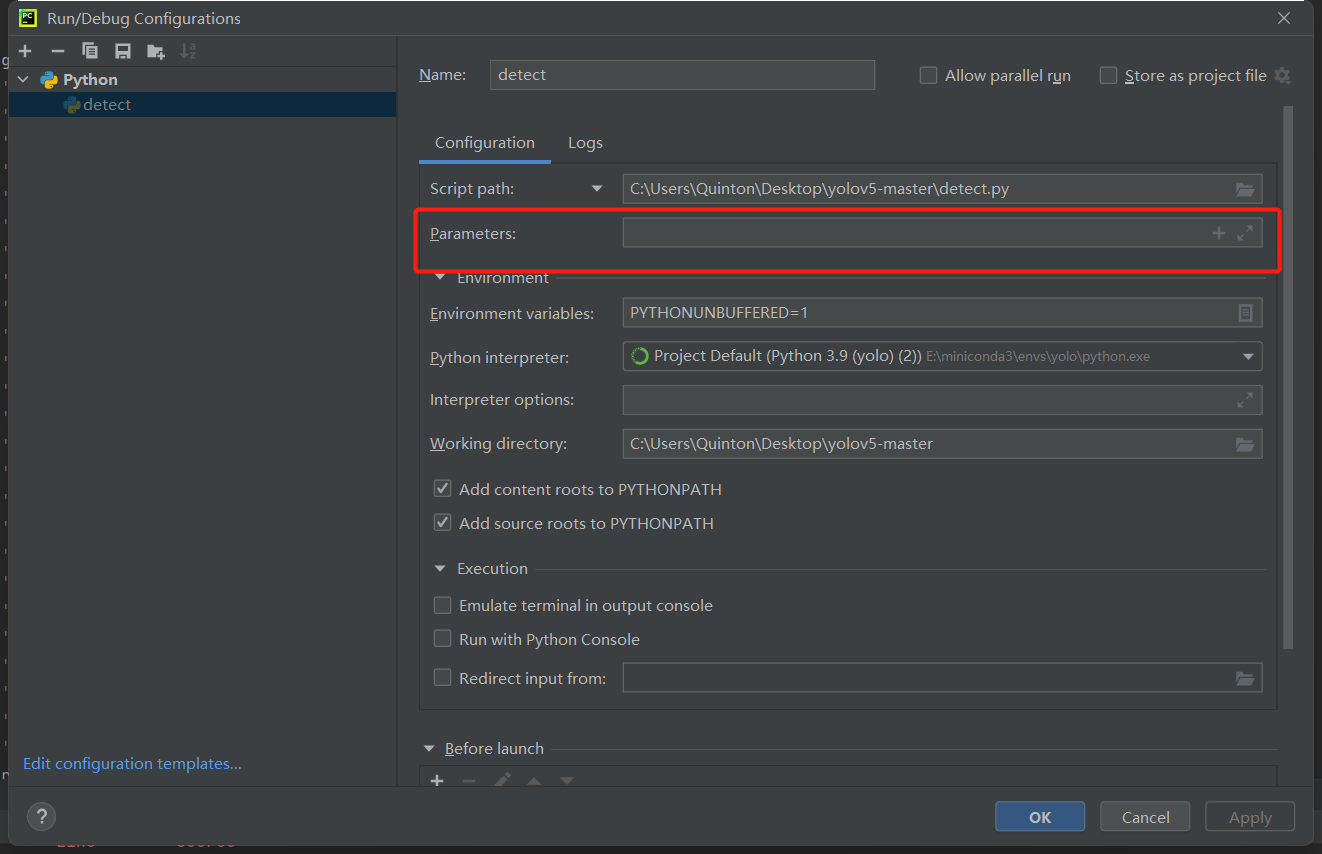Open Store as project file settings gear
The image size is (1322, 854).
point(1283,76)
